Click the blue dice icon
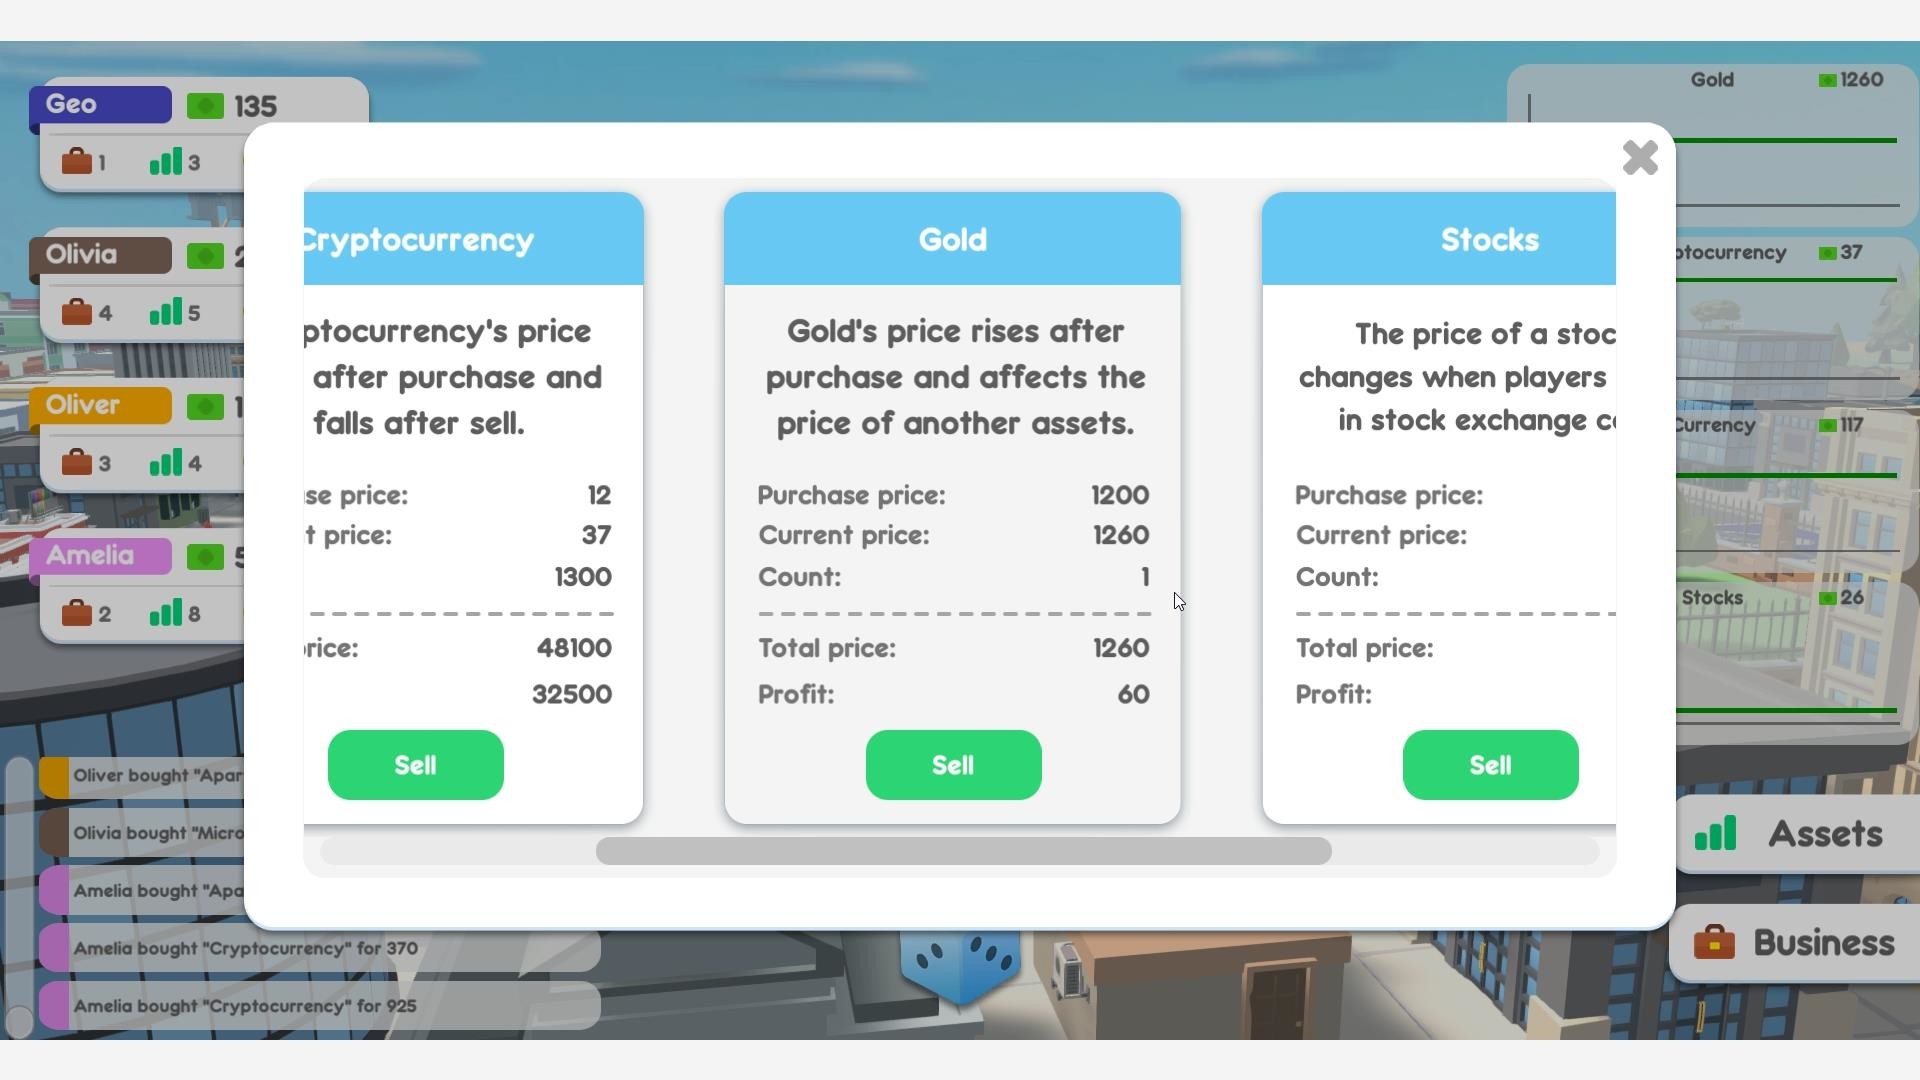The image size is (1920, 1080). [960, 964]
